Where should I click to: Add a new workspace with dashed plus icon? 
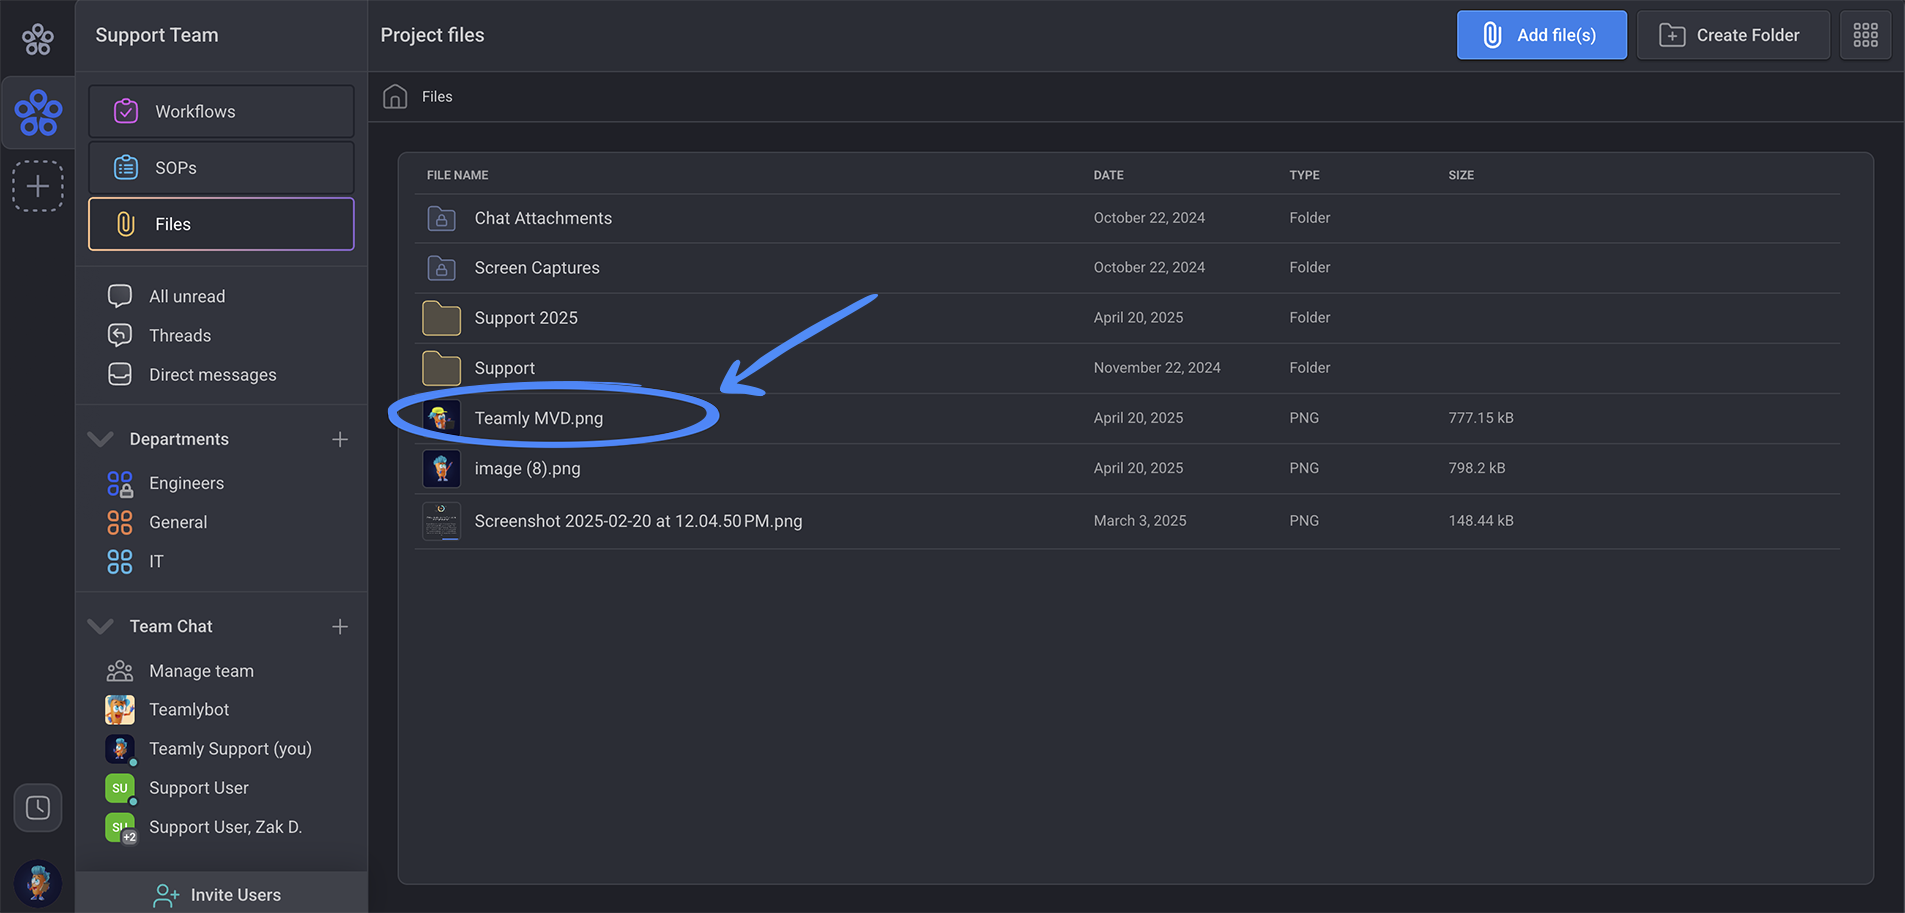[x=38, y=186]
